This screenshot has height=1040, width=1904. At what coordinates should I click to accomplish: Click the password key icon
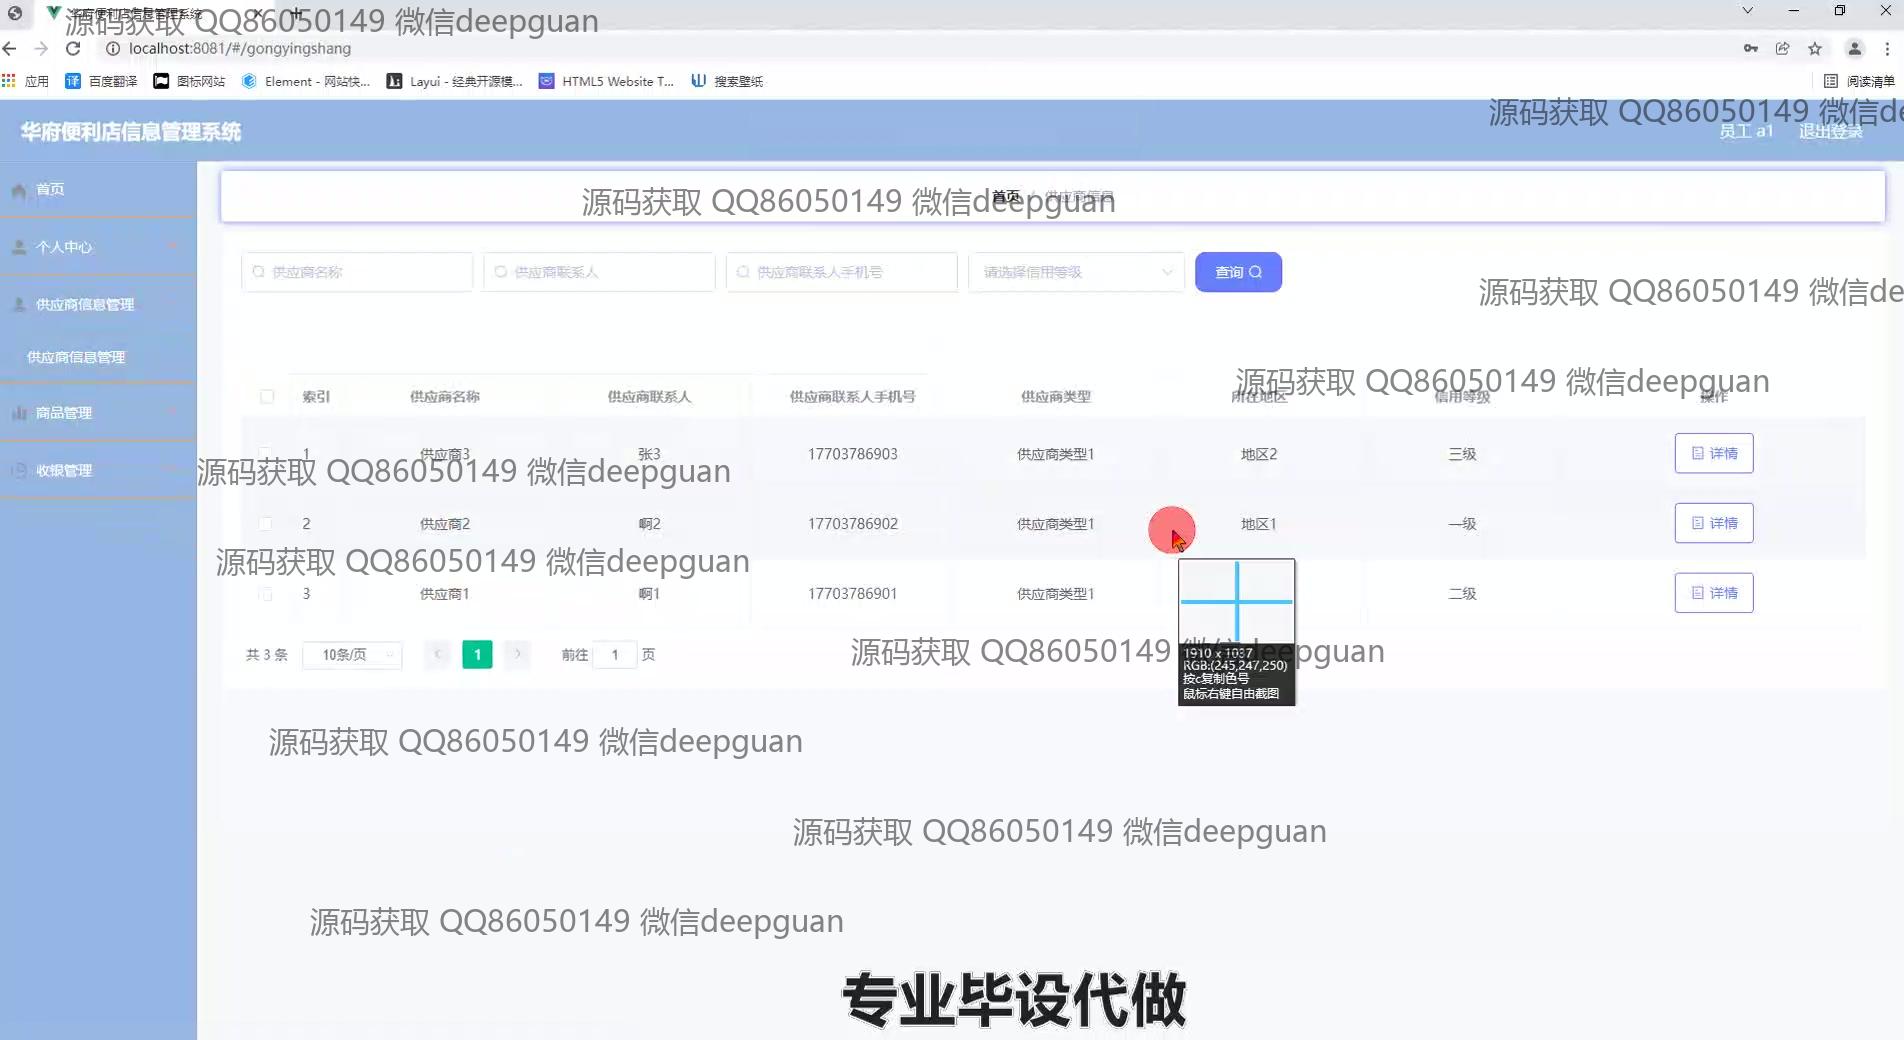point(1750,48)
